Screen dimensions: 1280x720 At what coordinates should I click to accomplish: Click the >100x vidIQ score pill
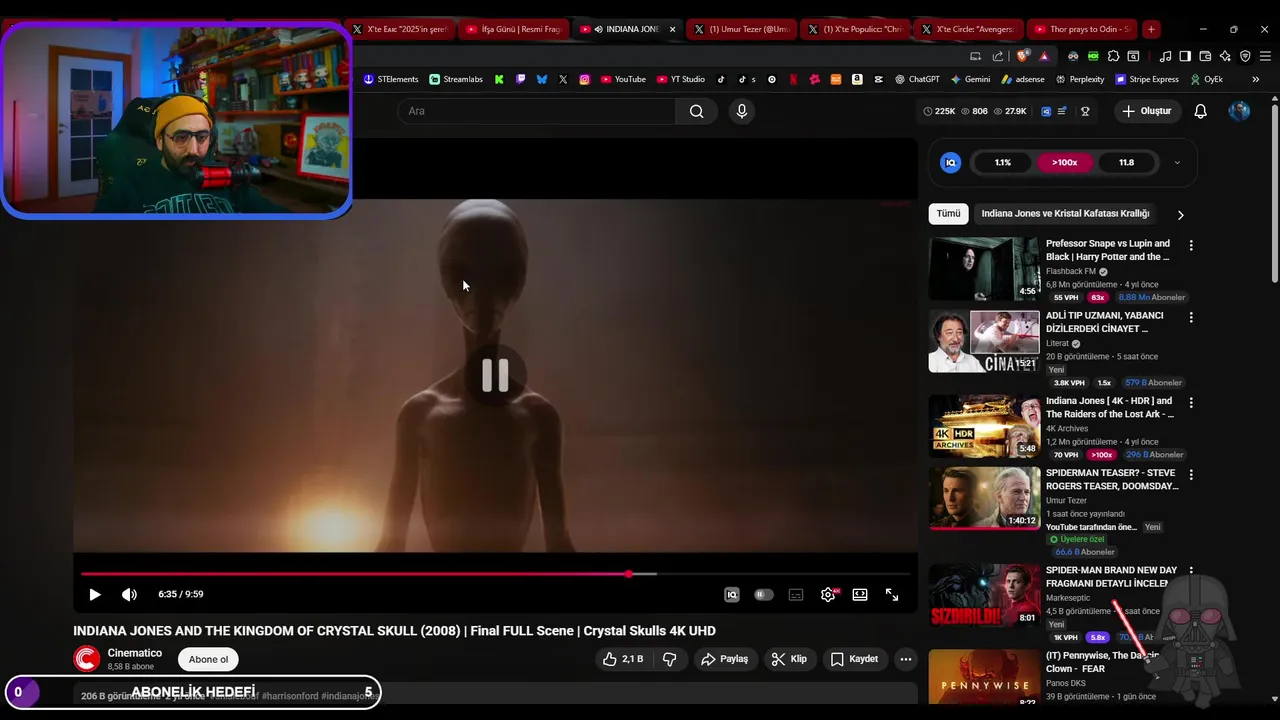1065,162
